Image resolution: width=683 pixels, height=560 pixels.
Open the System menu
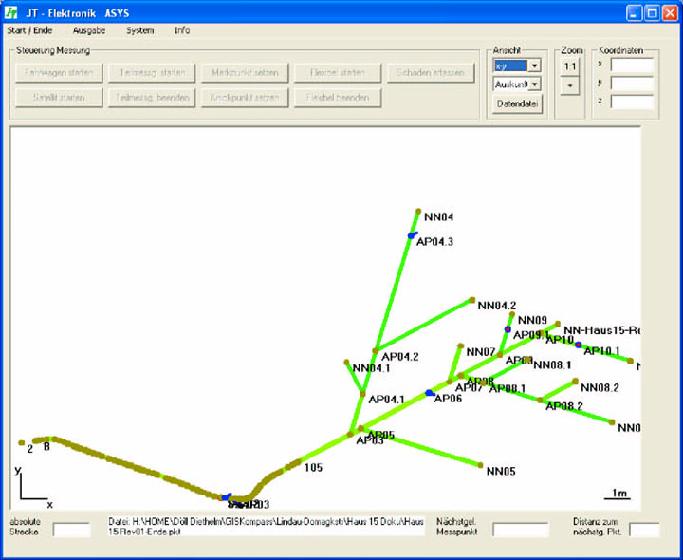click(140, 30)
